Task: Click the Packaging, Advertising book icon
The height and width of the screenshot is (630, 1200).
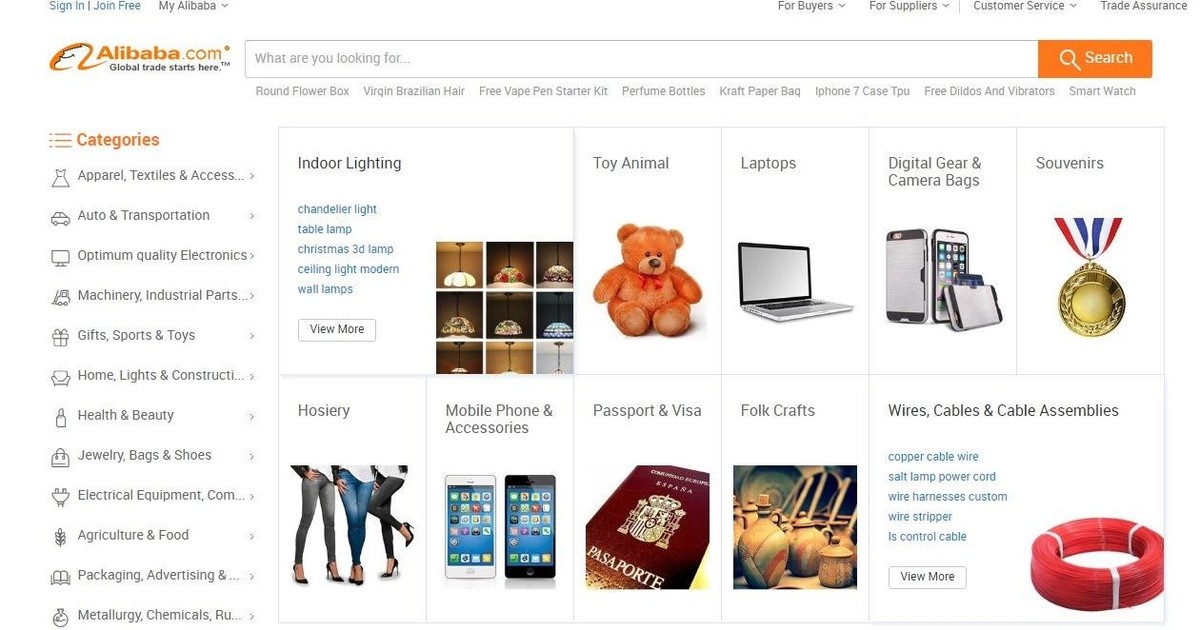Action: pos(60,577)
